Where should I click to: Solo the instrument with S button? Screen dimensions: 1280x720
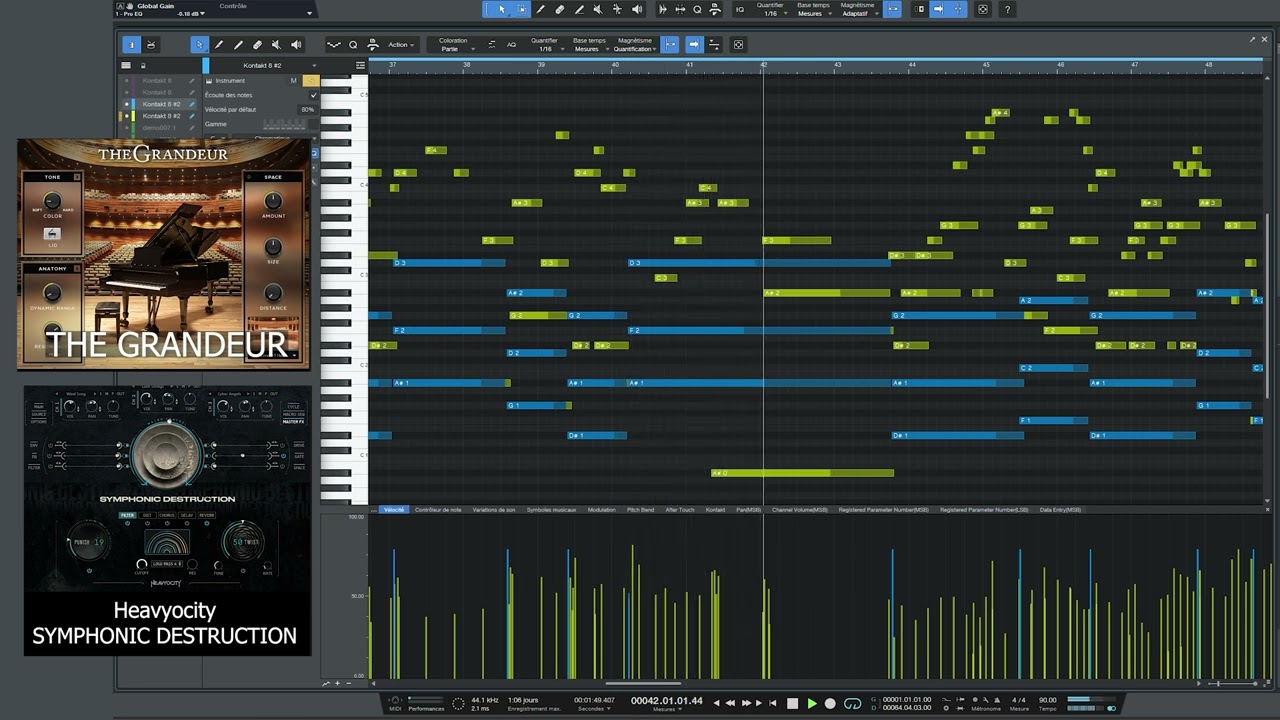[x=311, y=80]
